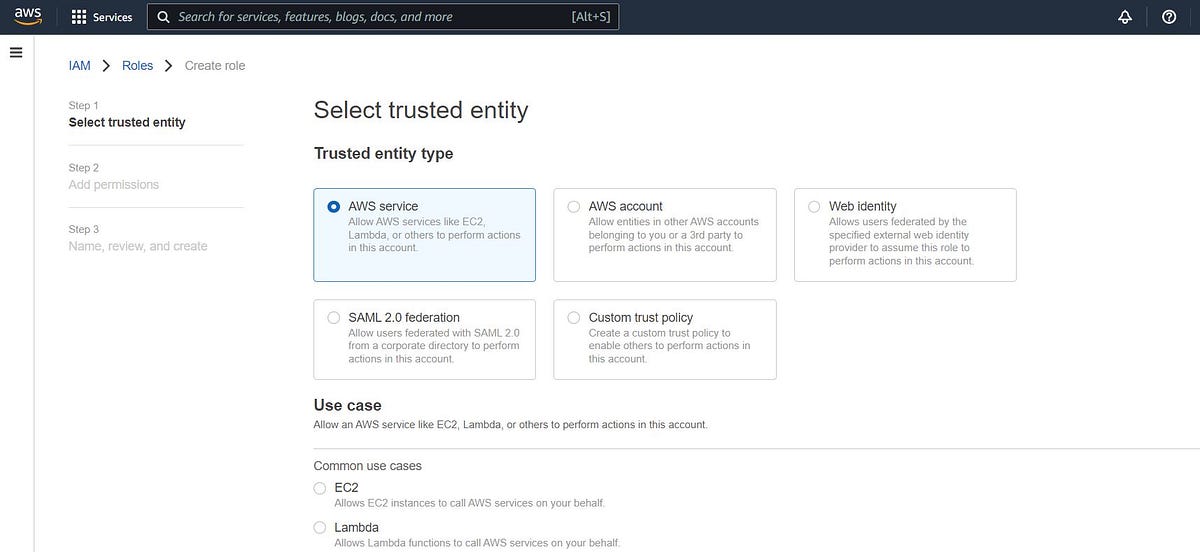Choose the Lambda use case radio button
The width and height of the screenshot is (1200, 552).
[x=320, y=527]
